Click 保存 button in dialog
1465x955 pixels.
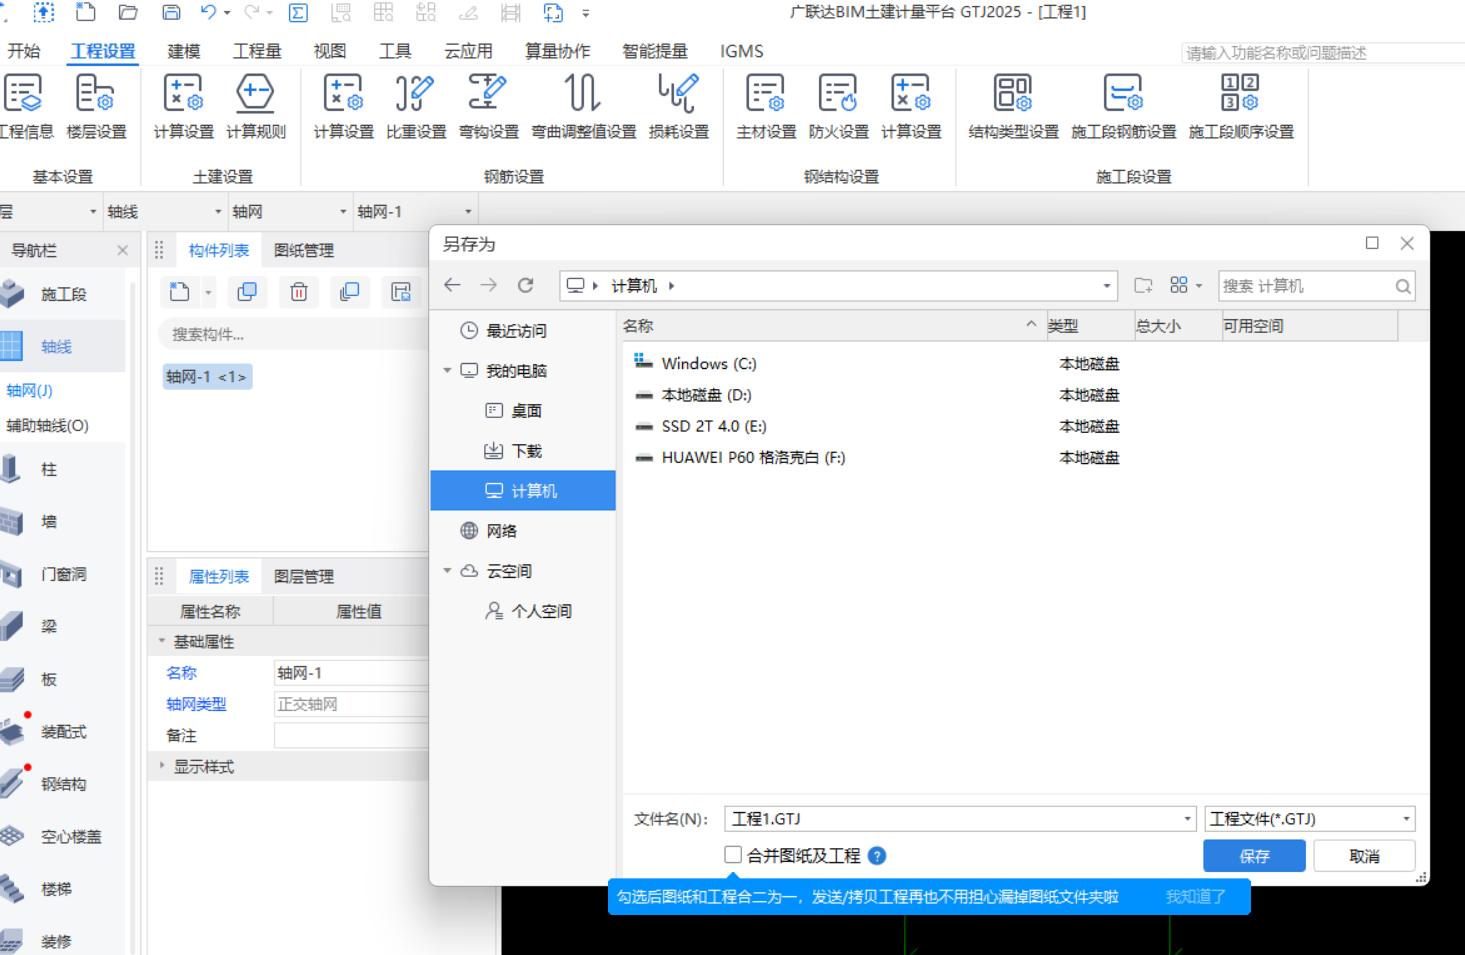[1254, 856]
